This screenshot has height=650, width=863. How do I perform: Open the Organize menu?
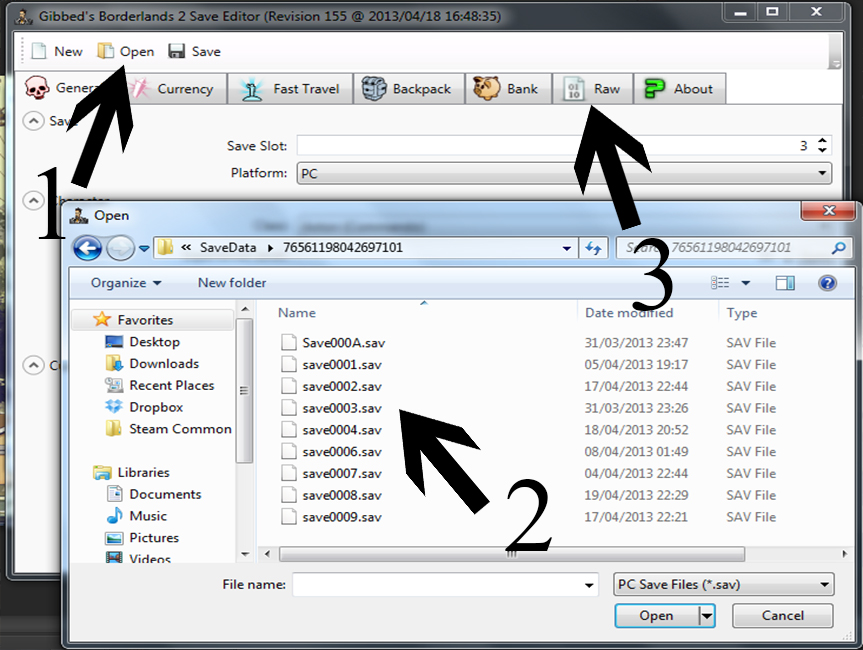click(x=125, y=283)
